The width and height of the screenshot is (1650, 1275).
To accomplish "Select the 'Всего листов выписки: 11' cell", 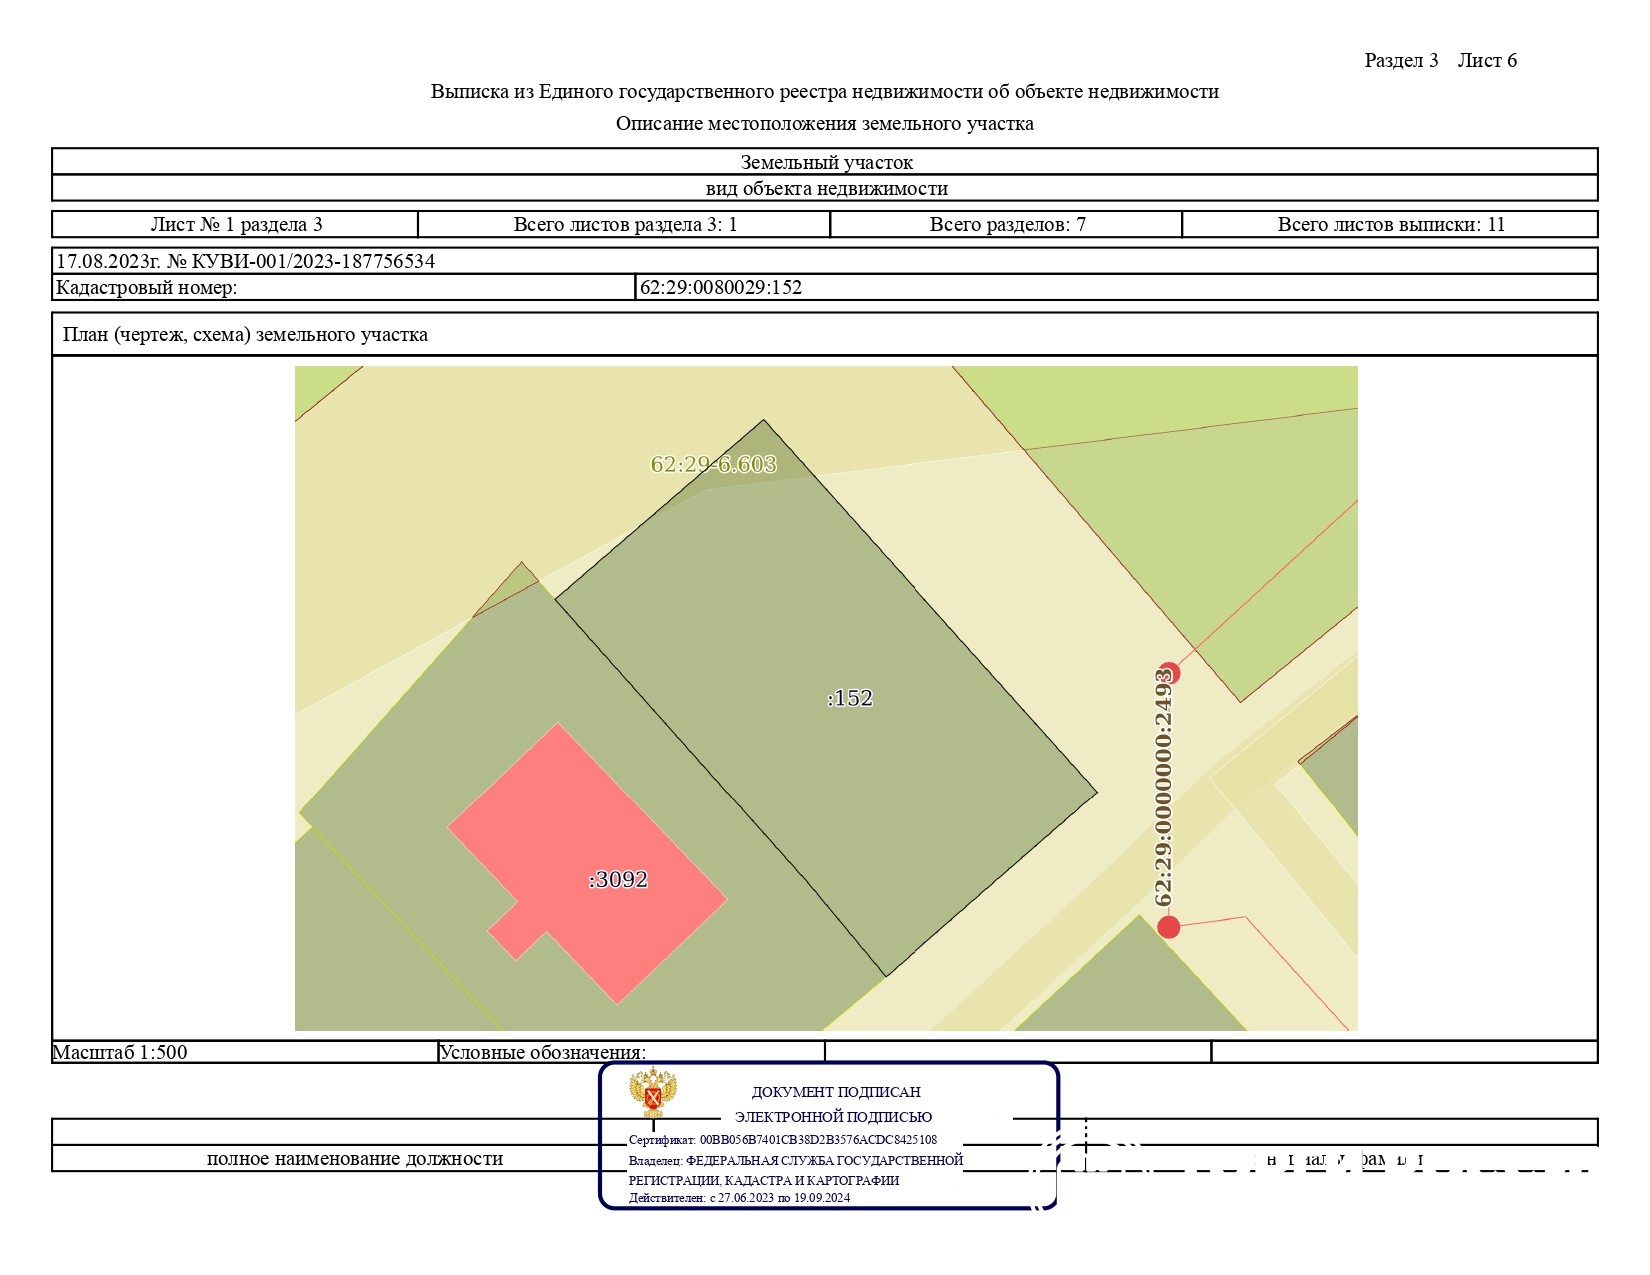I will (x=1390, y=224).
